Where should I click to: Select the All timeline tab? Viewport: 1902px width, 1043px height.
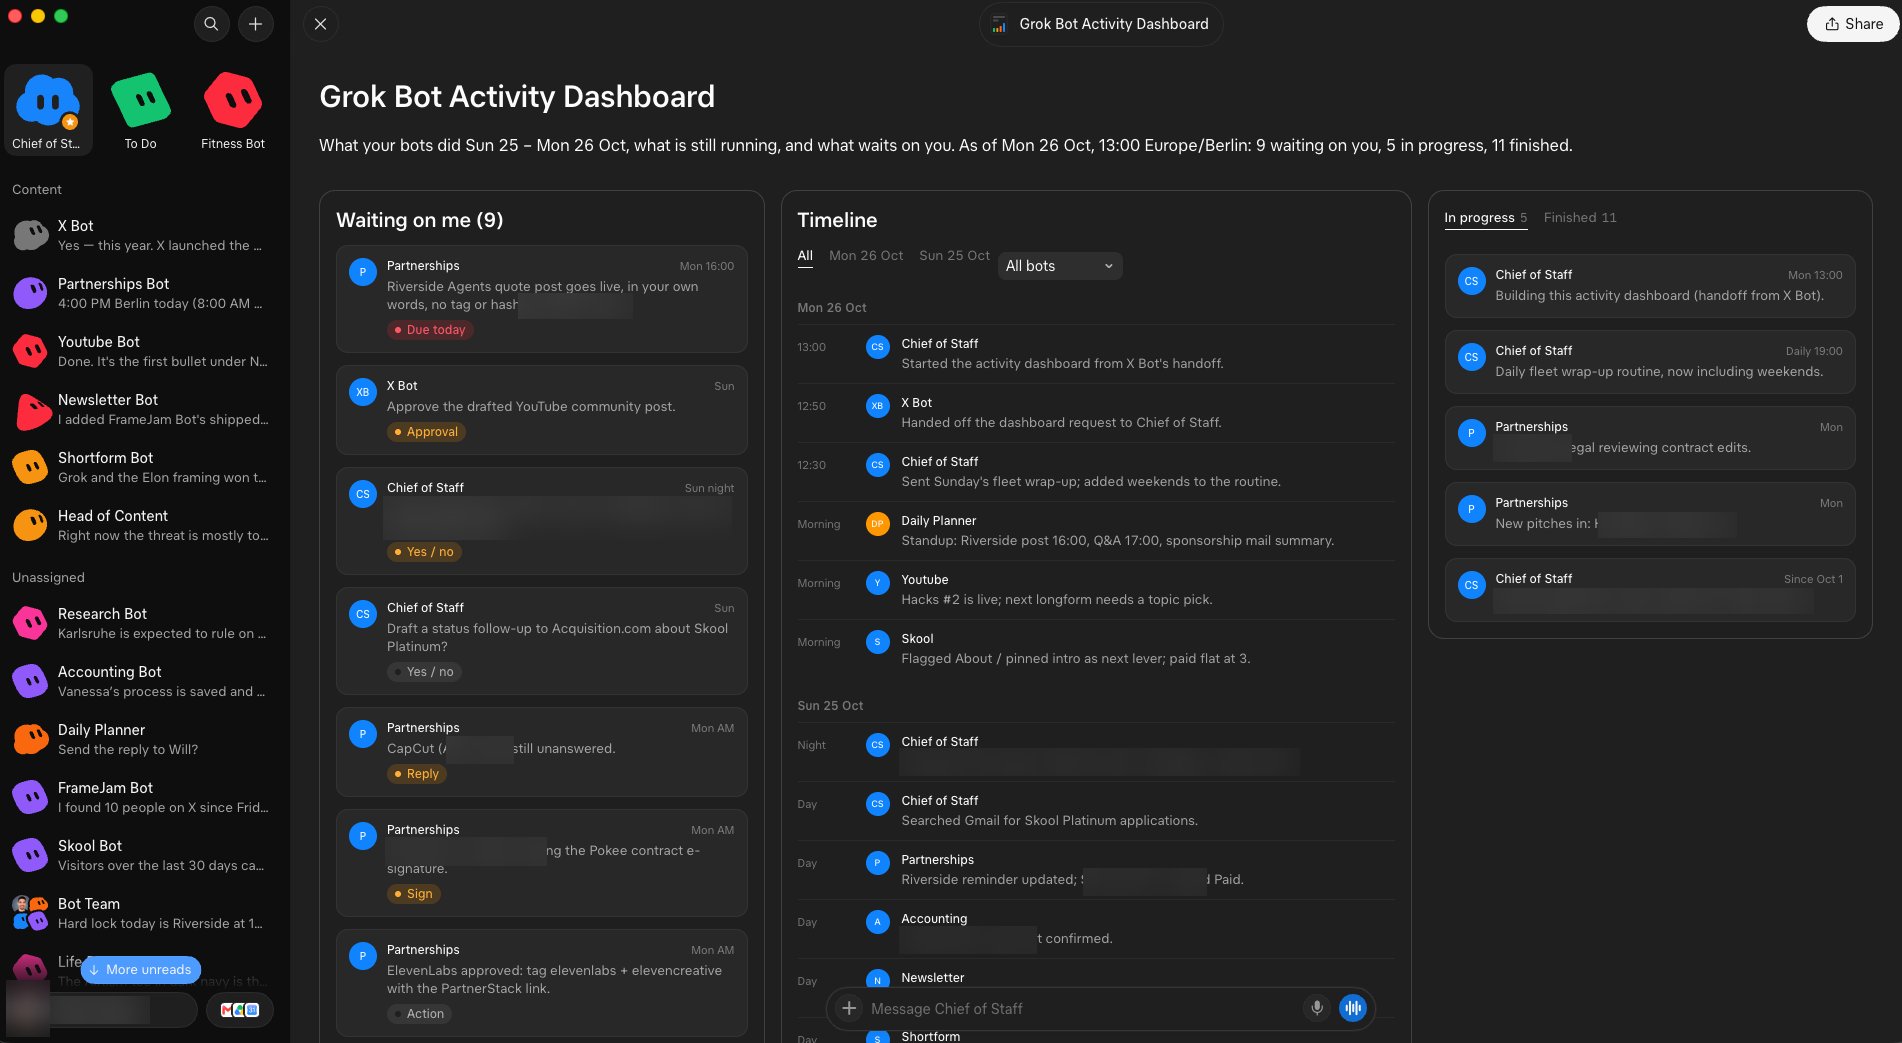(805, 255)
